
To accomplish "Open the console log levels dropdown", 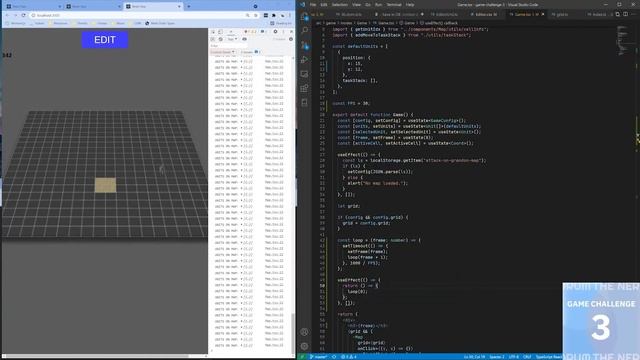I will (223, 52).
